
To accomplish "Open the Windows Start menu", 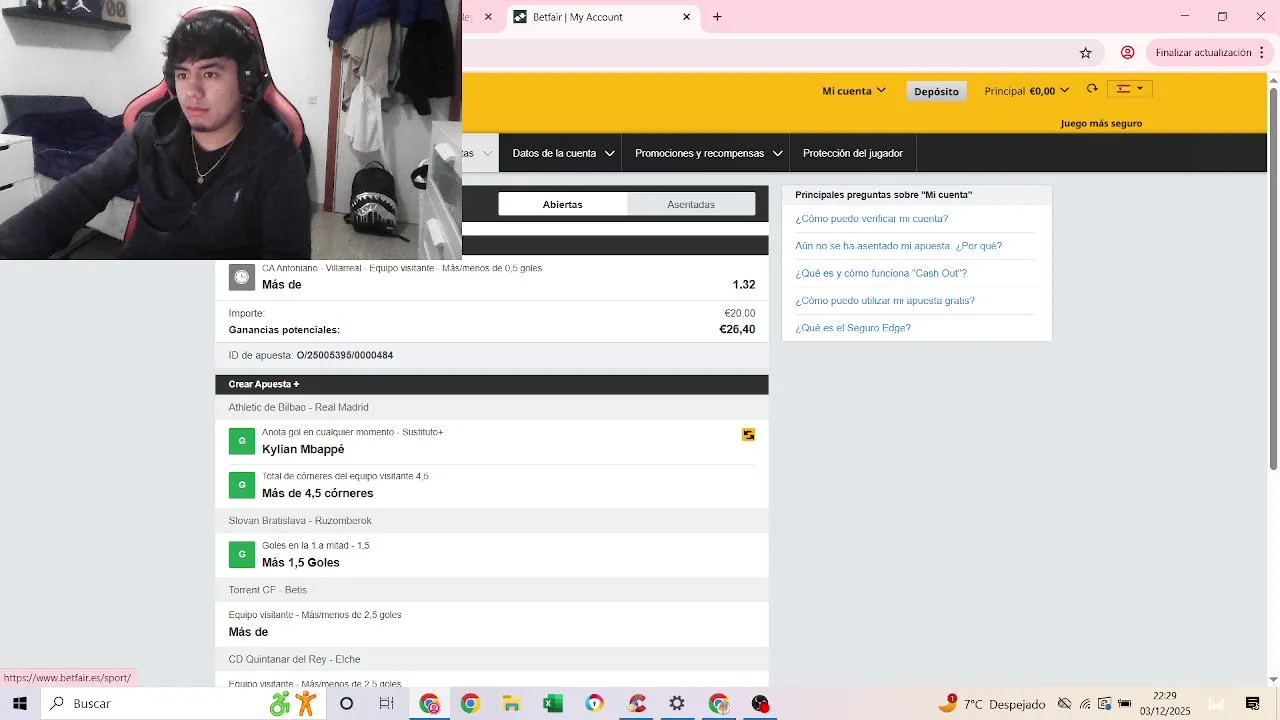I will coord(20,704).
